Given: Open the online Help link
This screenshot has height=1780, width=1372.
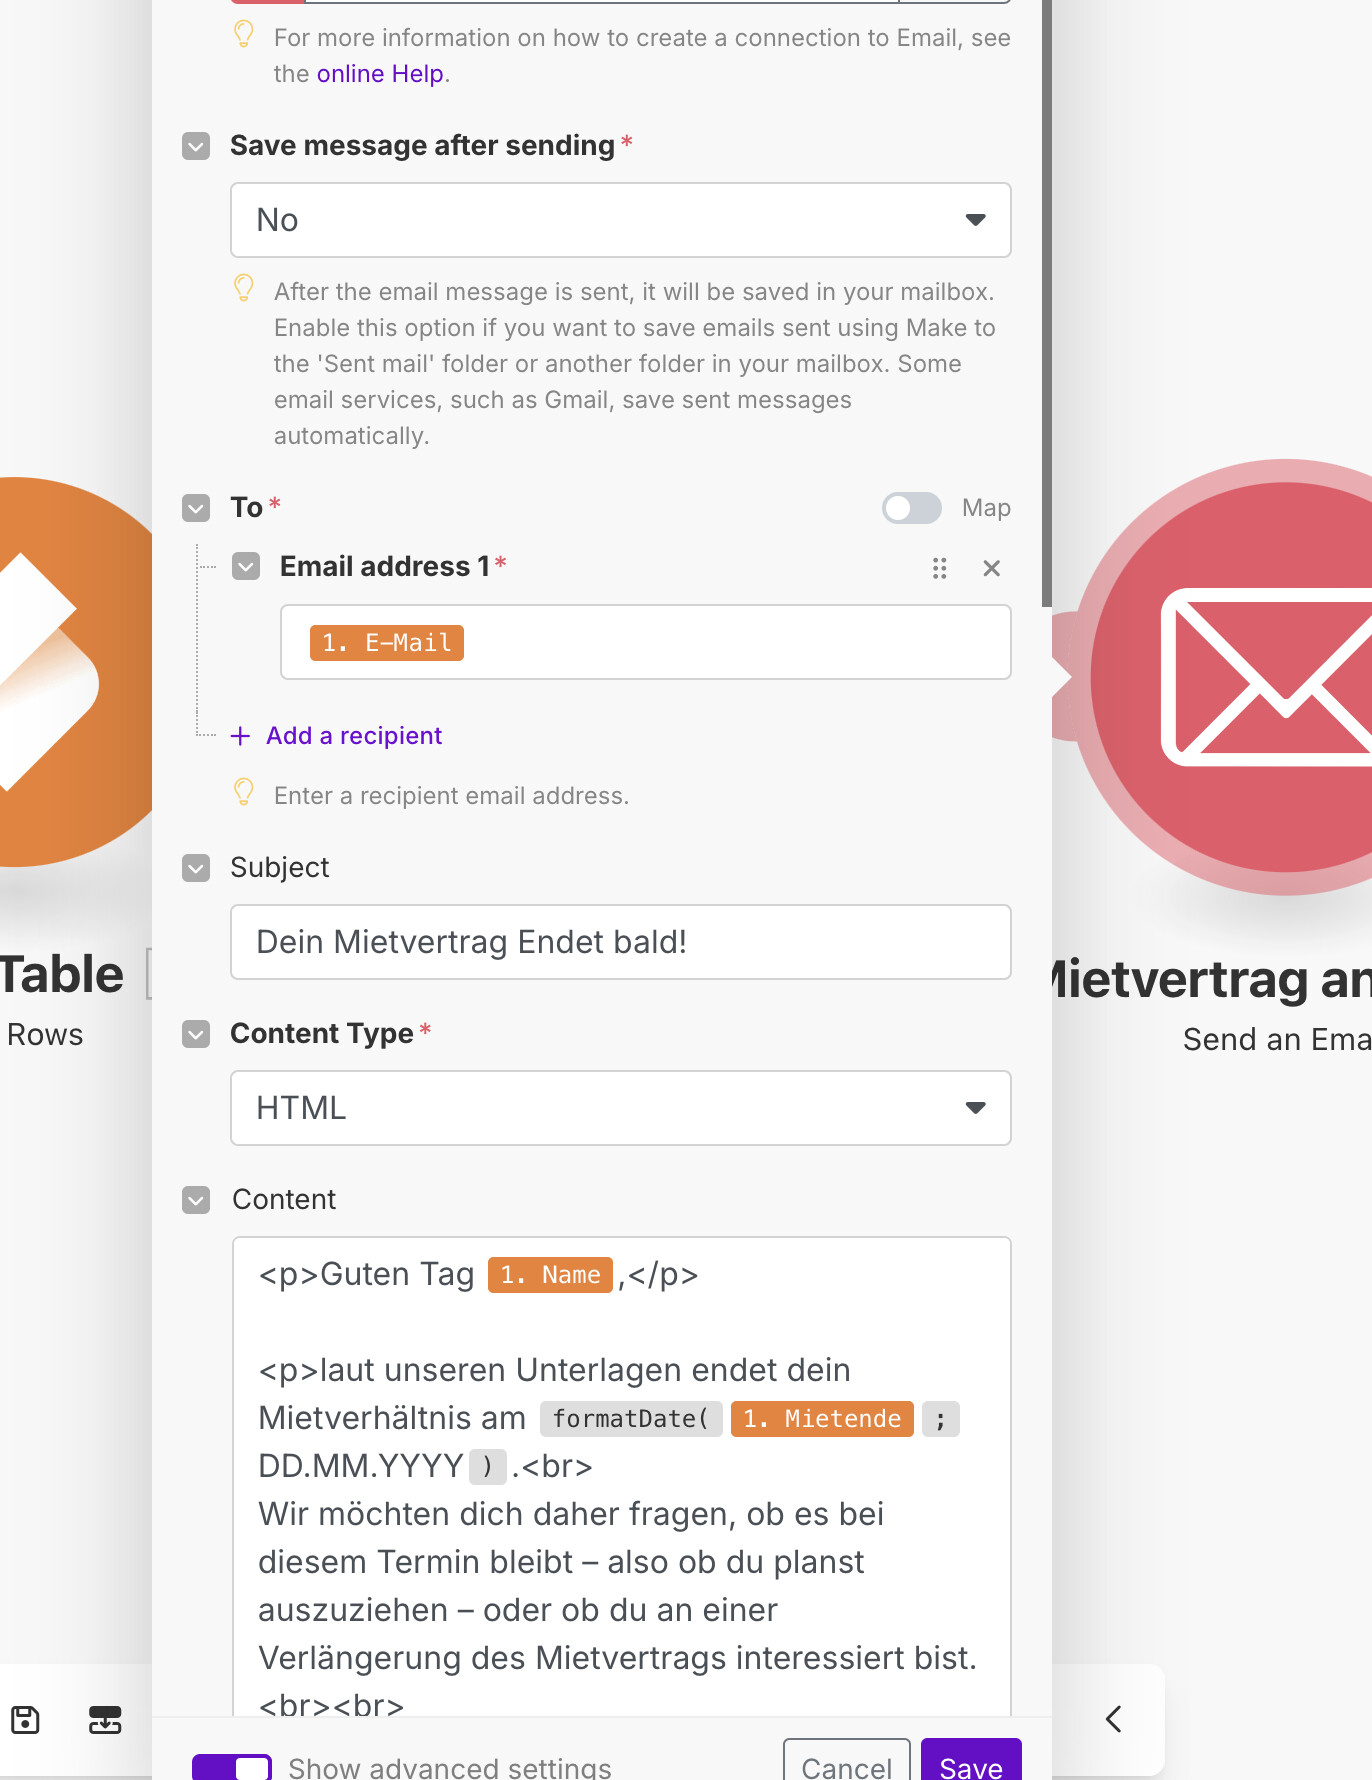Looking at the screenshot, I should point(379,74).
